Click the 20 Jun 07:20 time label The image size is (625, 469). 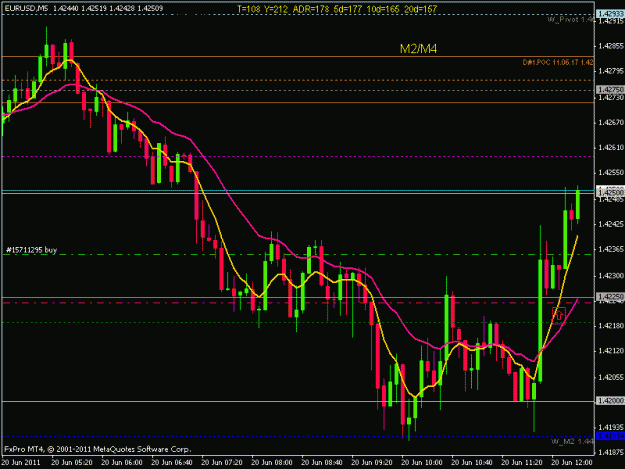222,463
